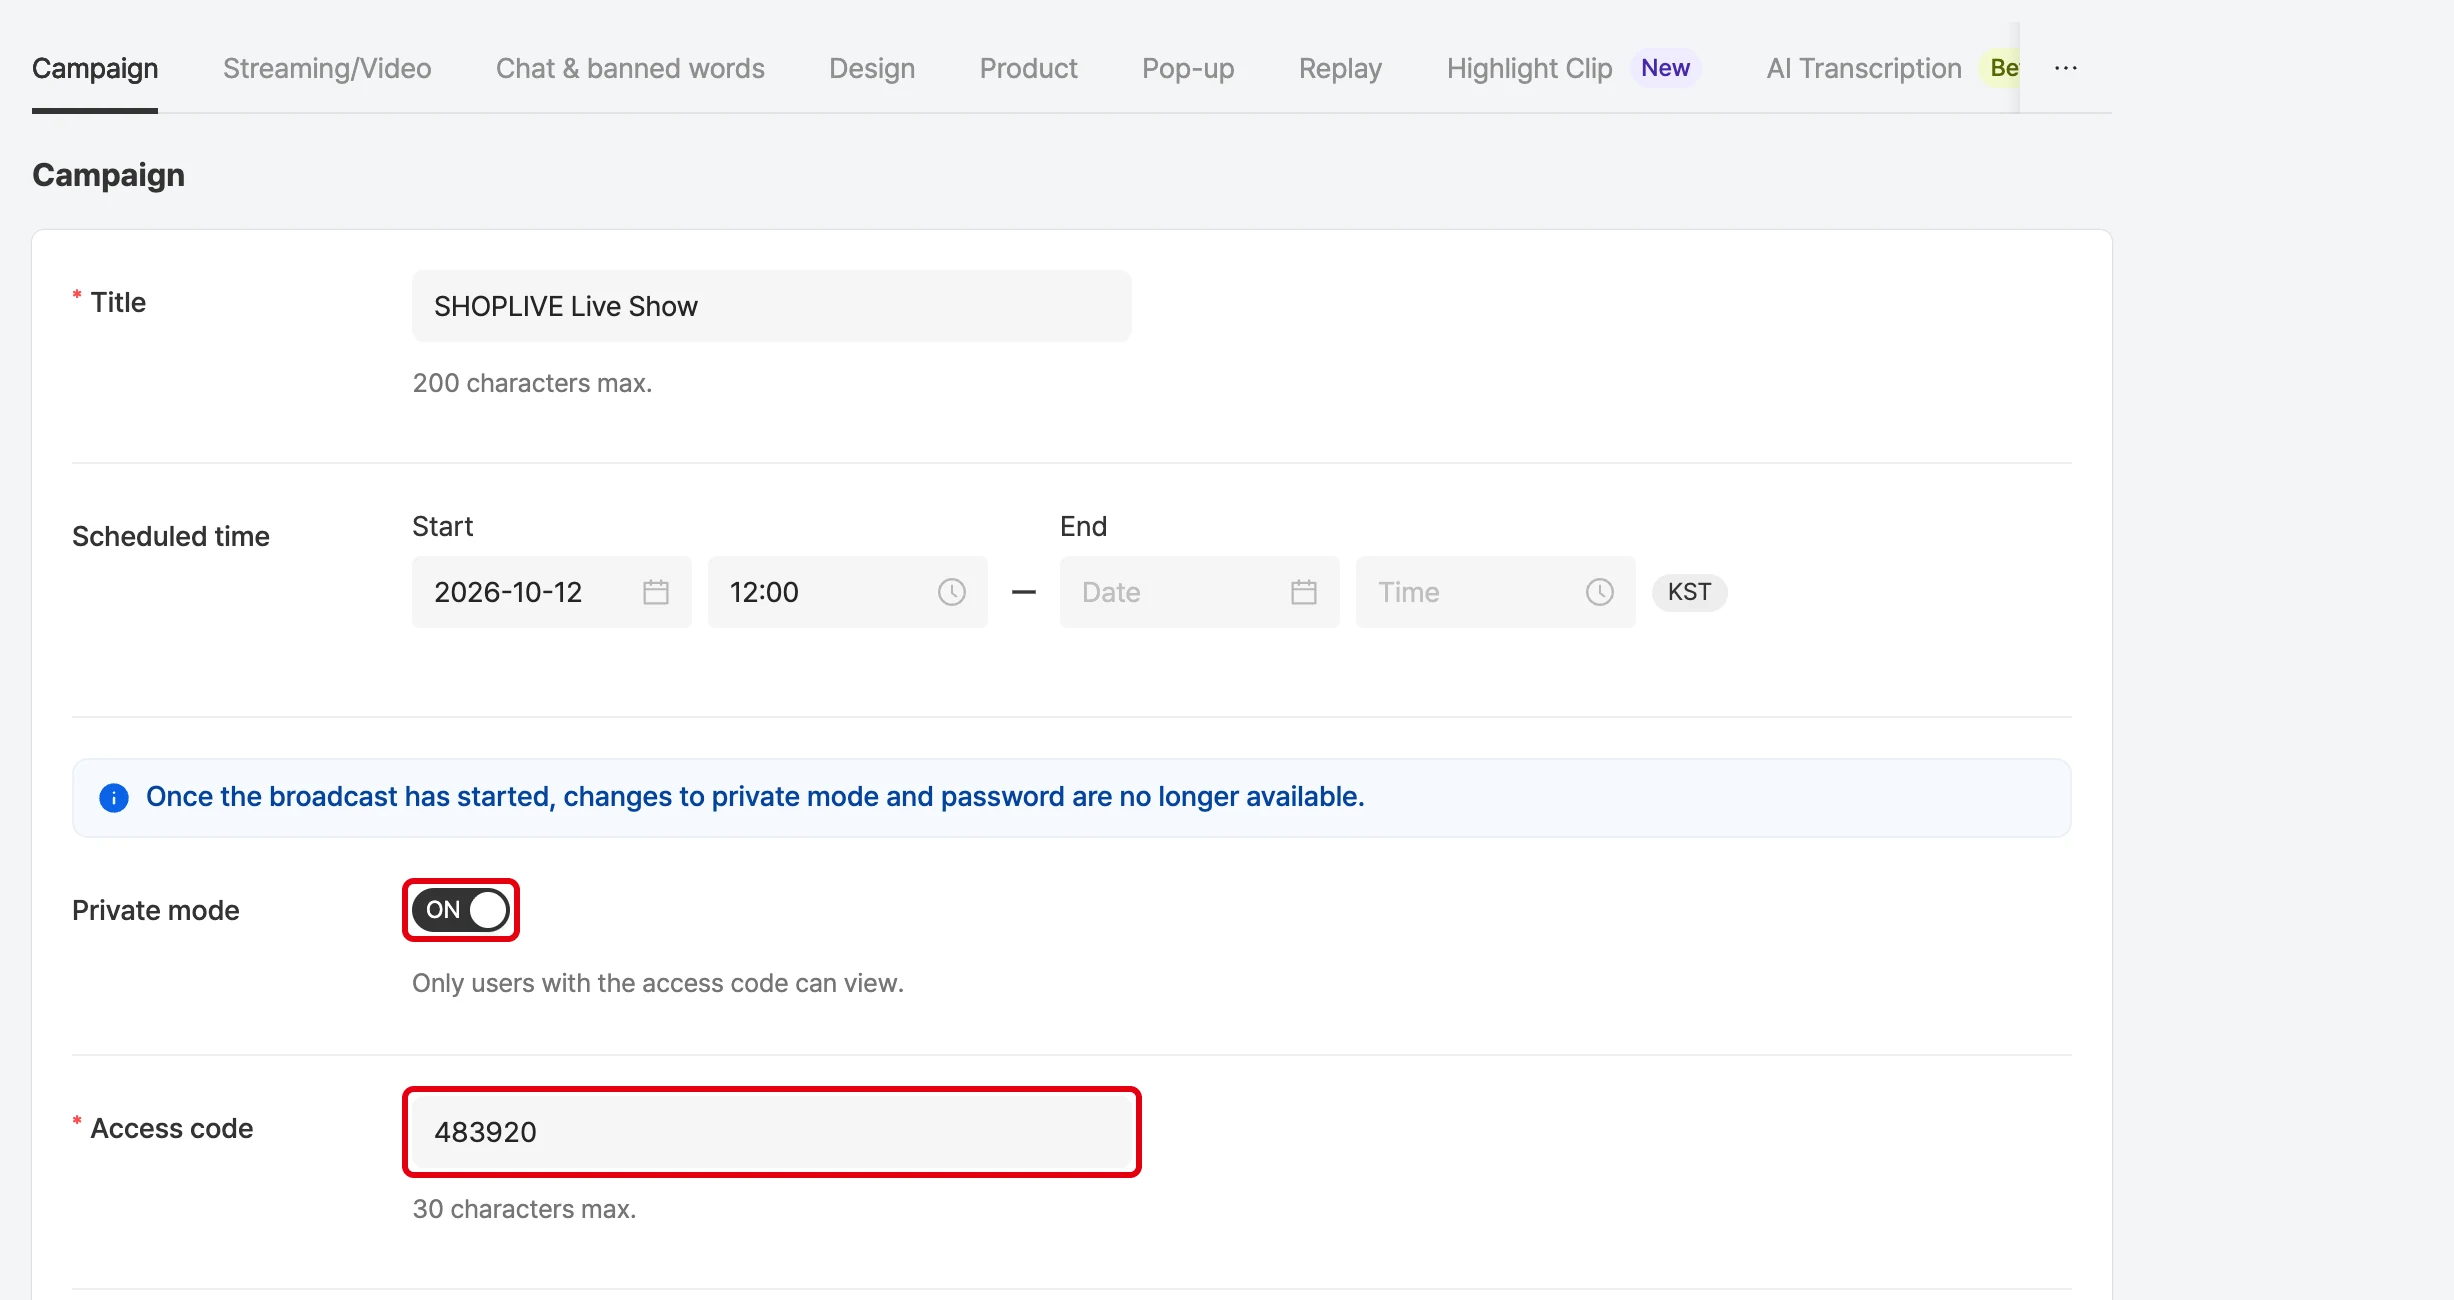
Task: Open the Pop-up tab
Action: [1188, 68]
